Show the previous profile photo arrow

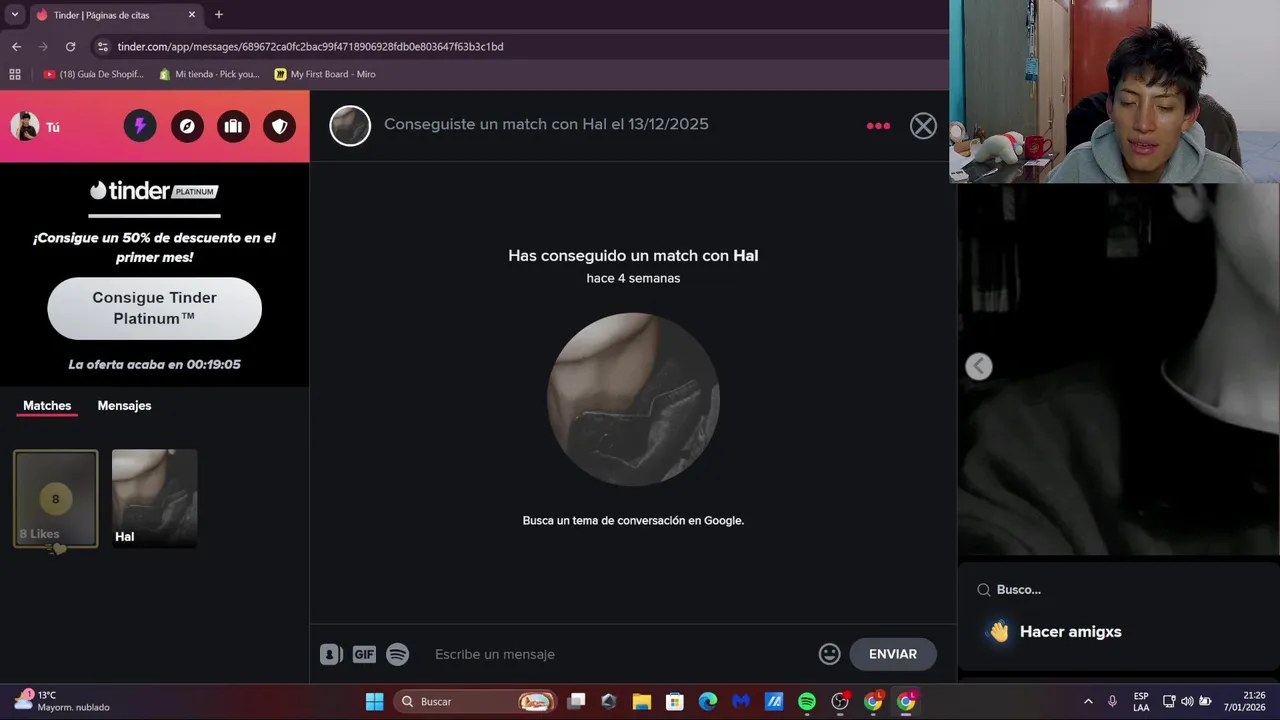tap(979, 366)
